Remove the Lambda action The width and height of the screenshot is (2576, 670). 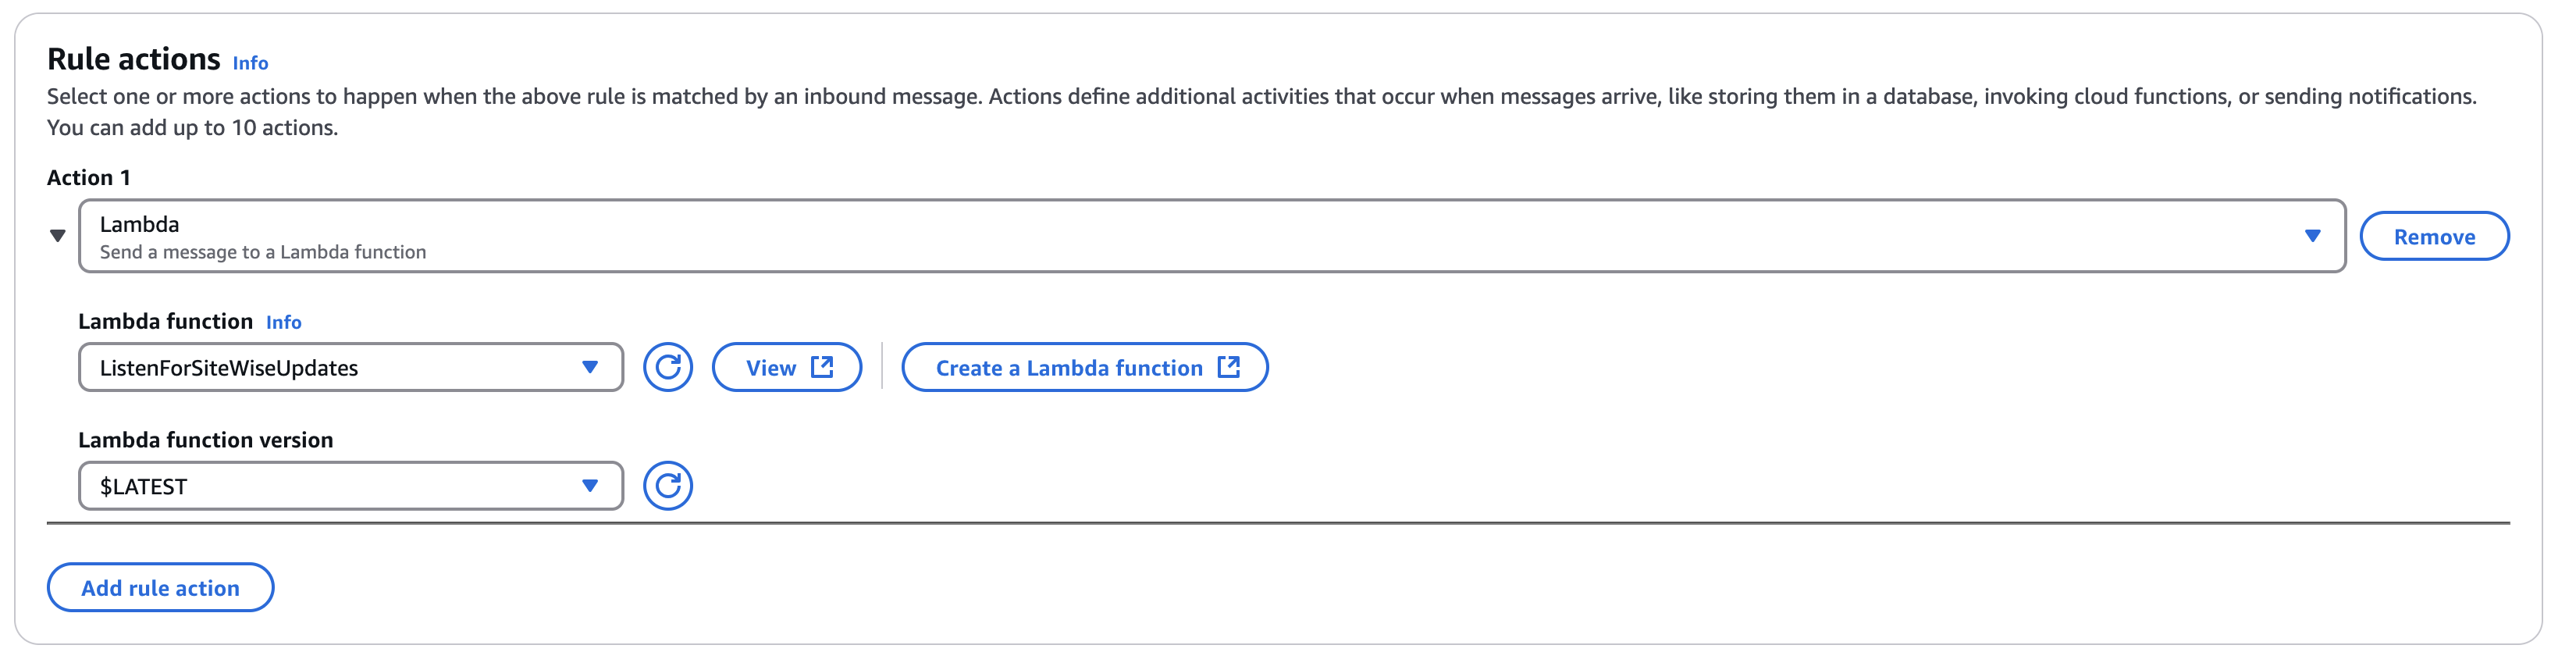click(x=2434, y=236)
